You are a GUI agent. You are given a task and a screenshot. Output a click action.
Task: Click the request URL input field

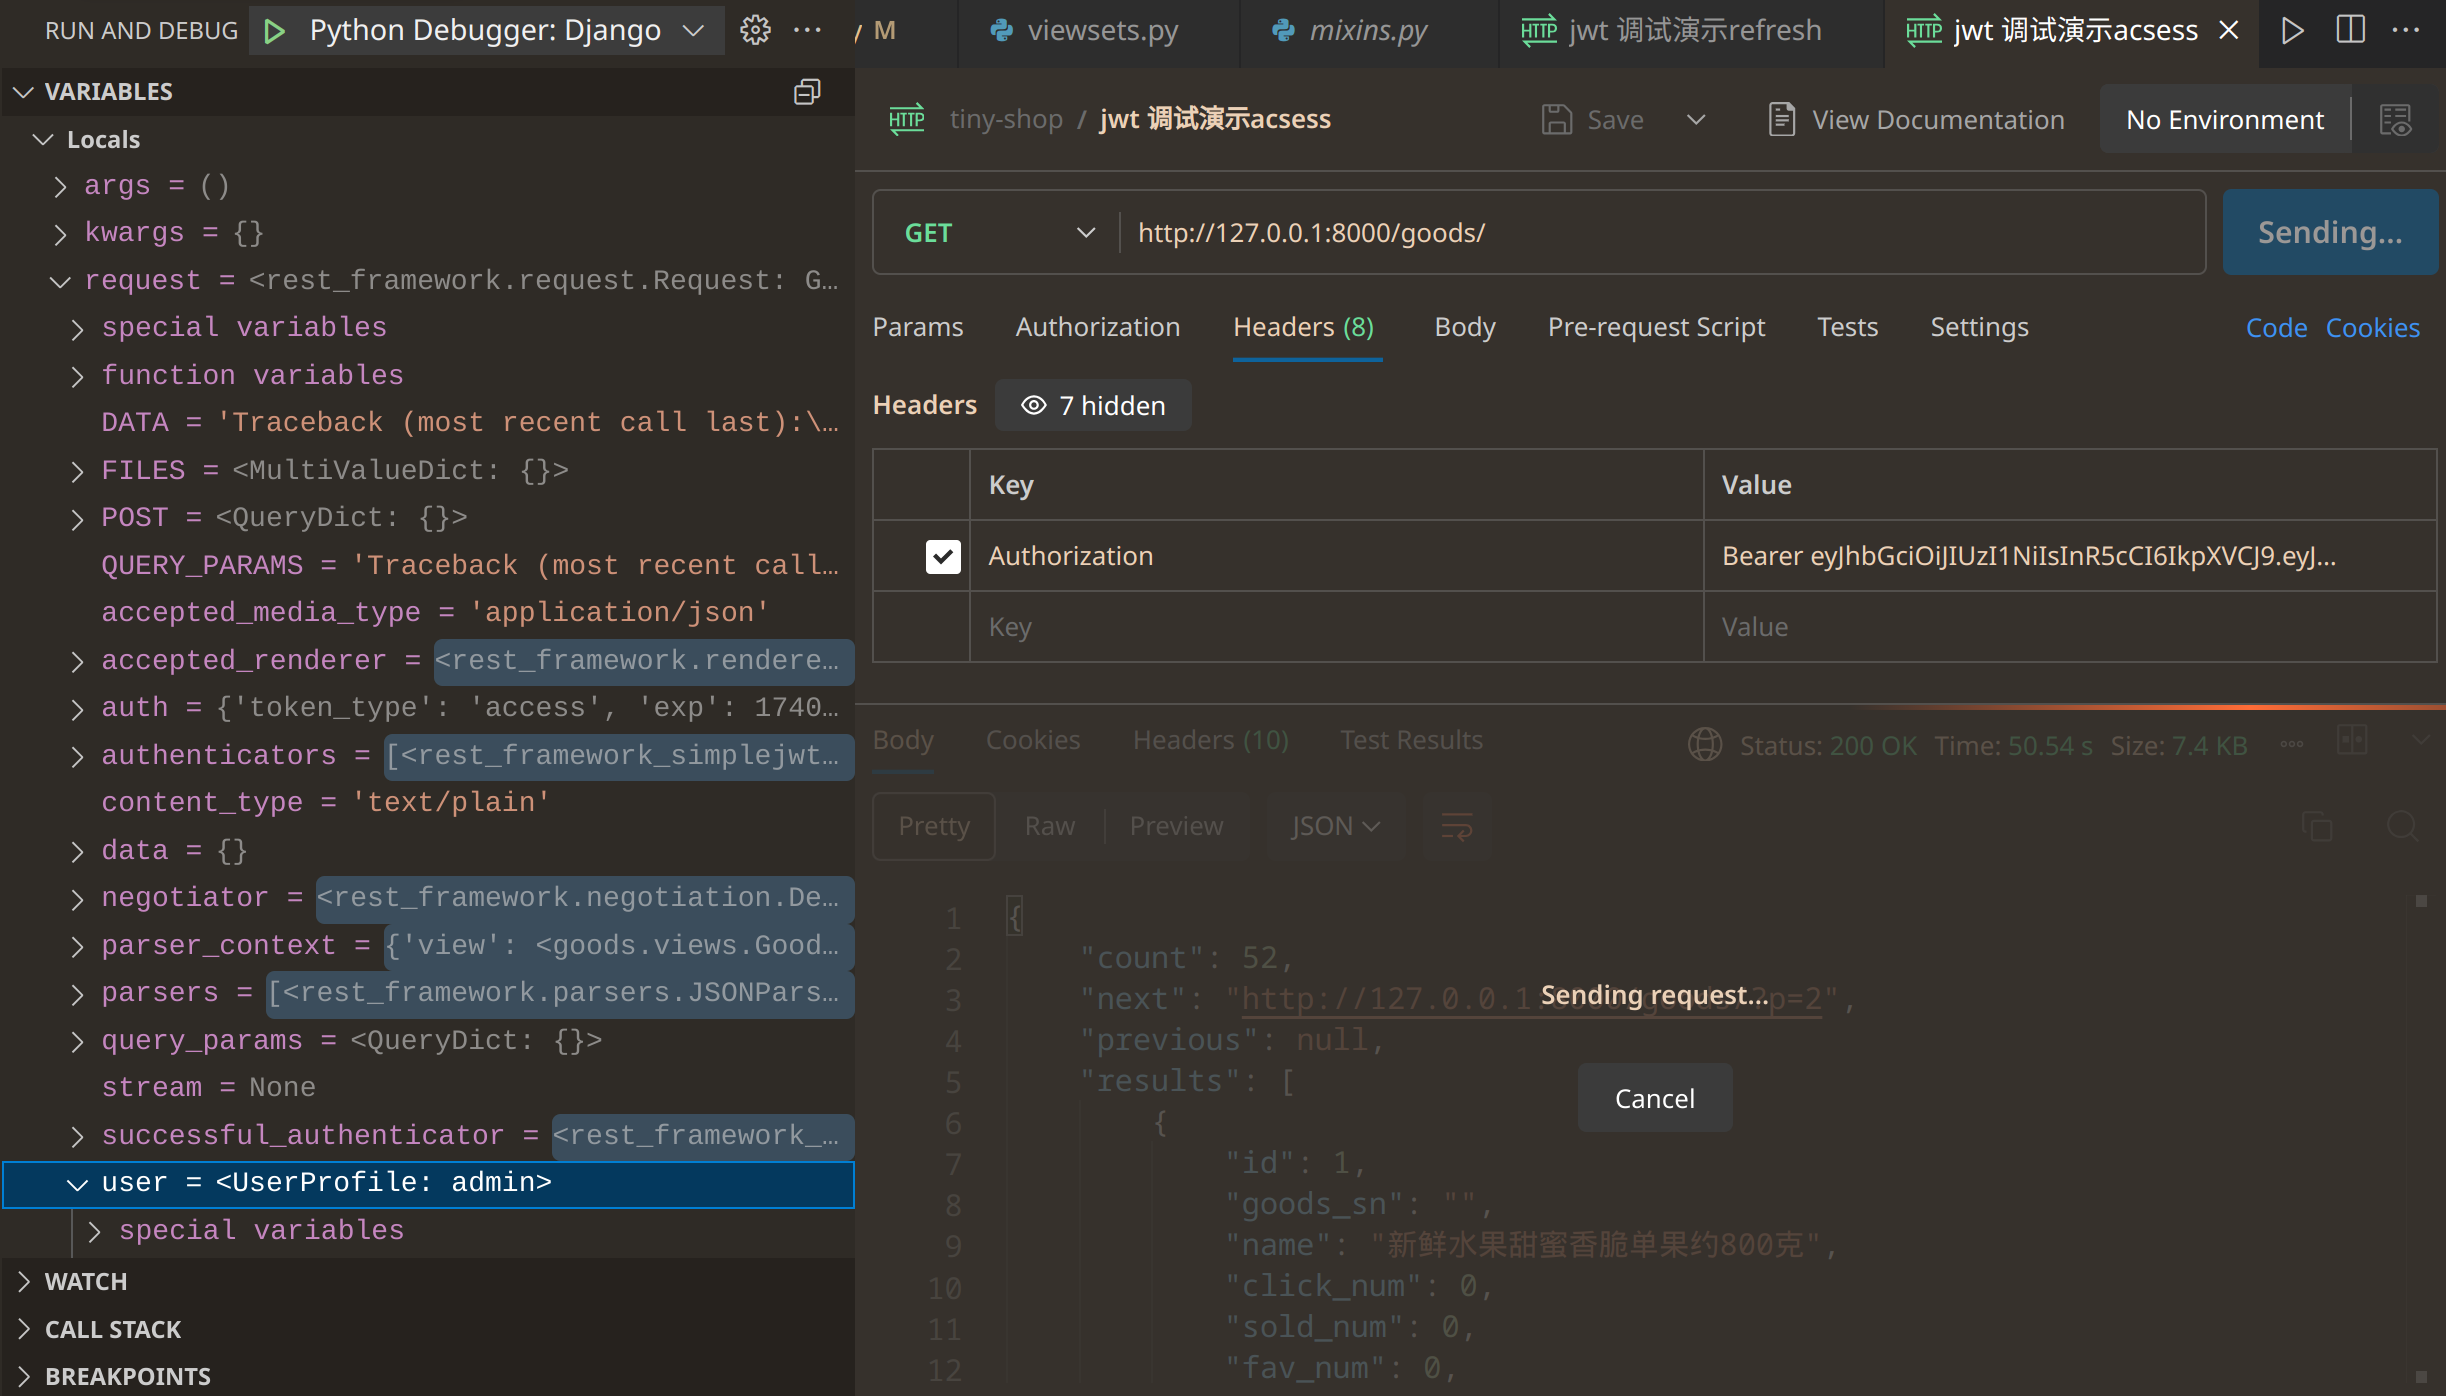1660,233
